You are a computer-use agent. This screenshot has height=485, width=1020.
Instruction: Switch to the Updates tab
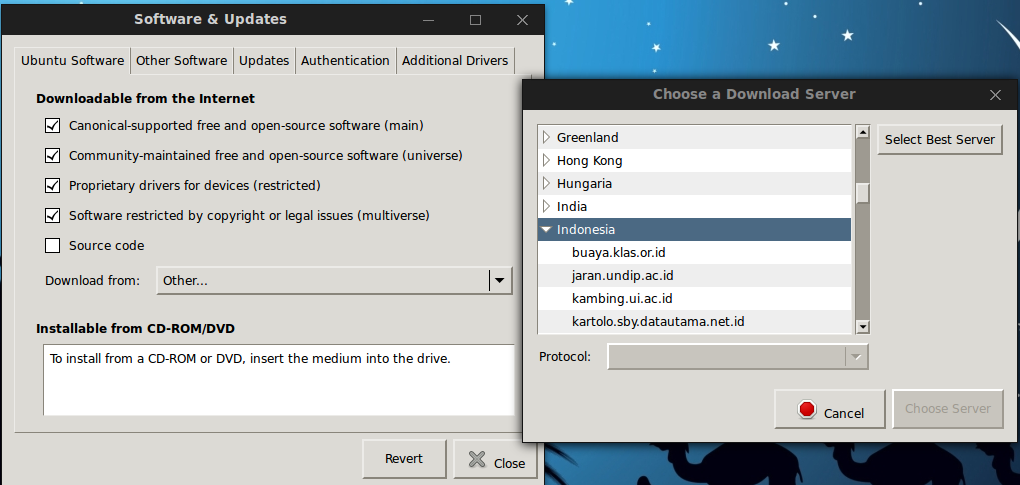pos(263,60)
